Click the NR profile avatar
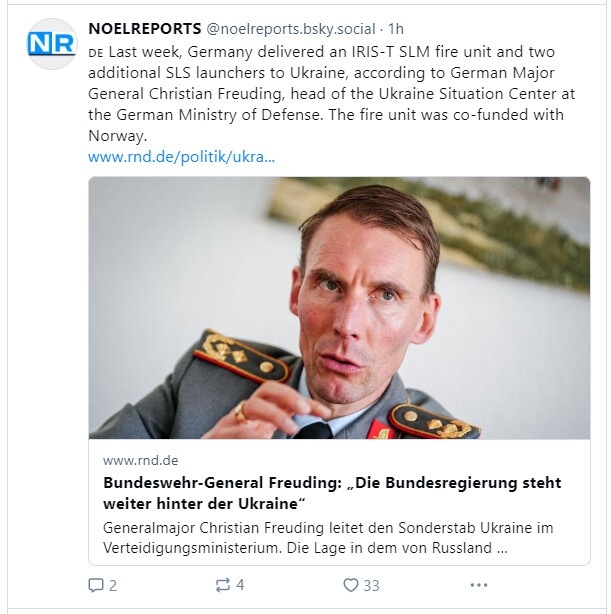The height and width of the screenshot is (614, 611). click(52, 44)
